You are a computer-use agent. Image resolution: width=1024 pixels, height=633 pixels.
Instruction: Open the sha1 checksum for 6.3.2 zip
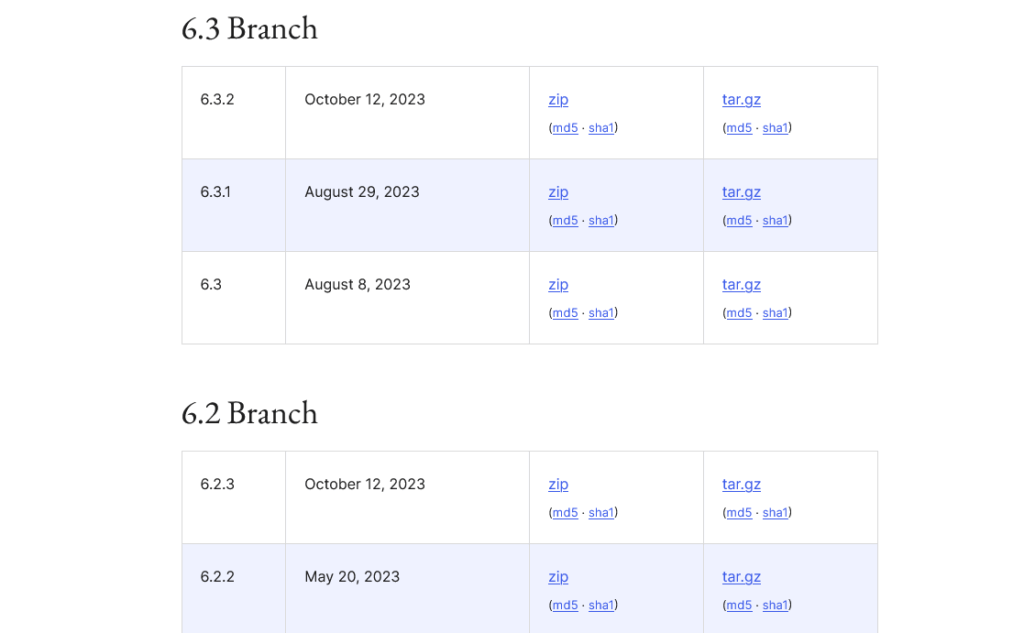pos(600,128)
